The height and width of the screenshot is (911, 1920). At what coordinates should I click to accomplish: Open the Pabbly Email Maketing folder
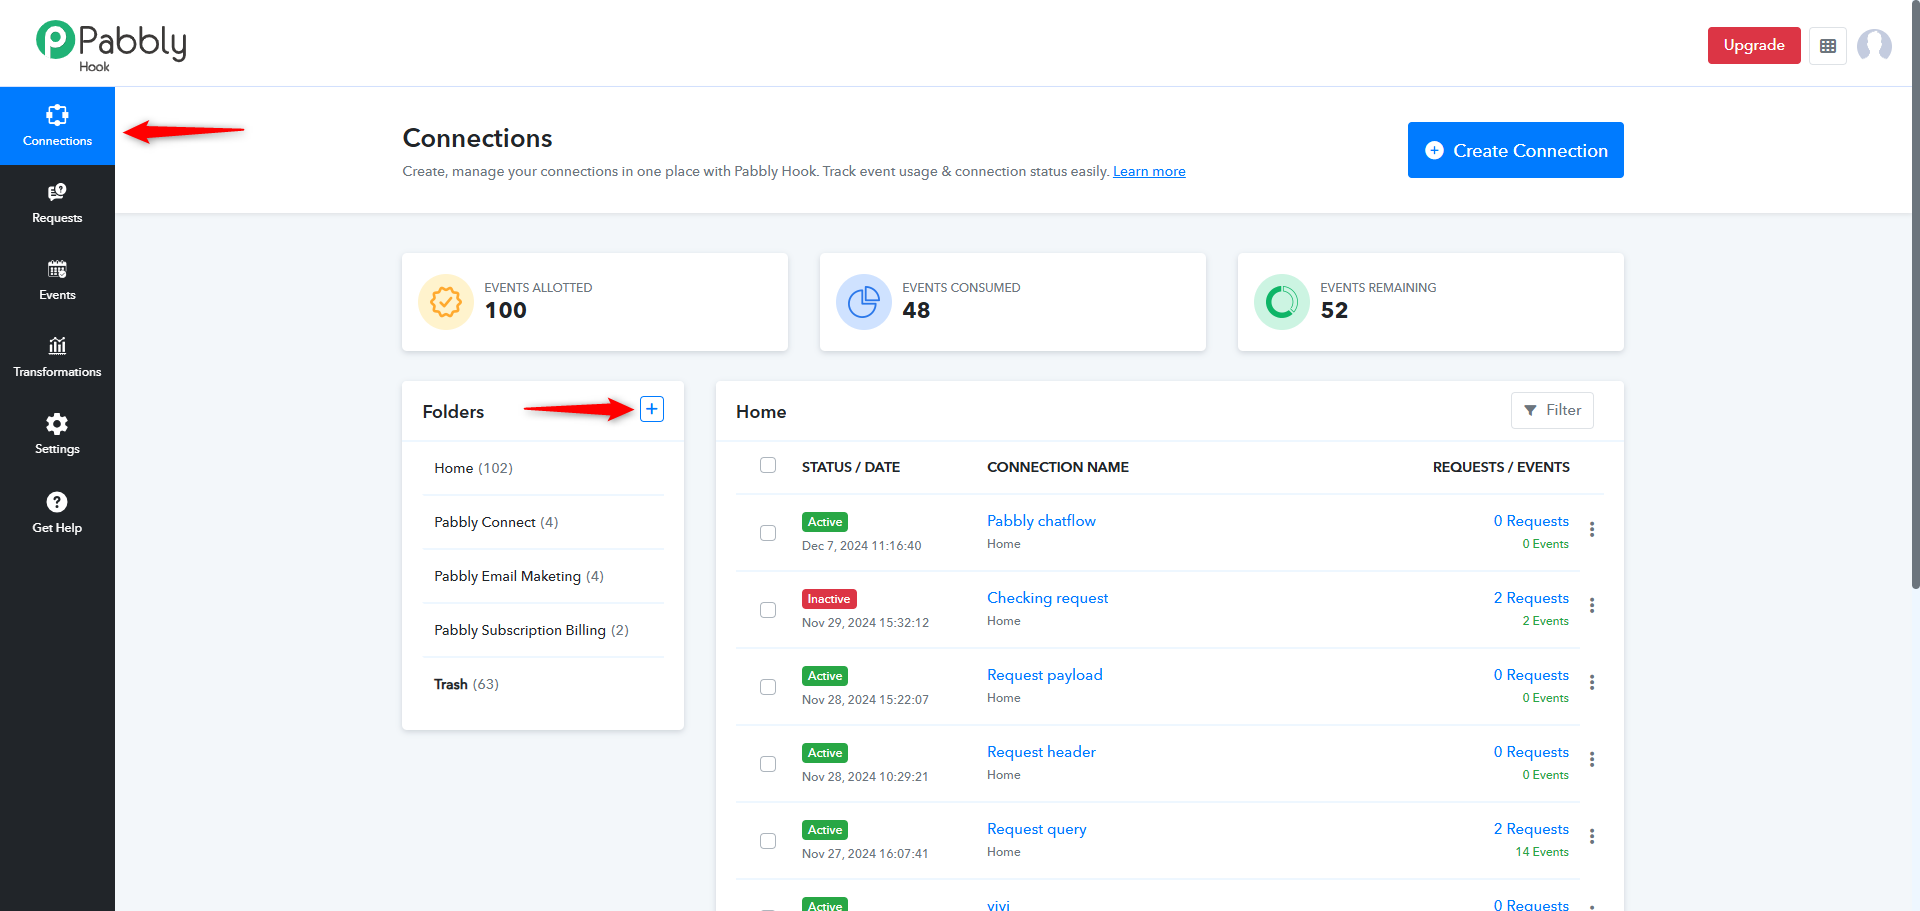click(543, 576)
